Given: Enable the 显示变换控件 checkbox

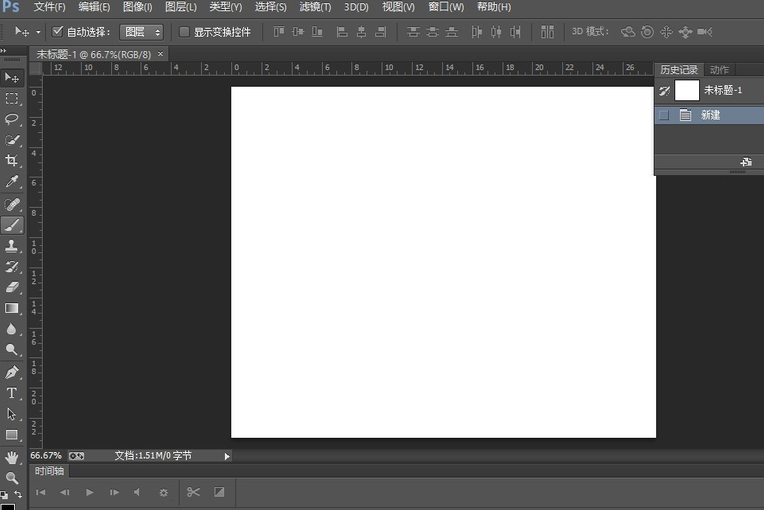Looking at the screenshot, I should [x=184, y=32].
